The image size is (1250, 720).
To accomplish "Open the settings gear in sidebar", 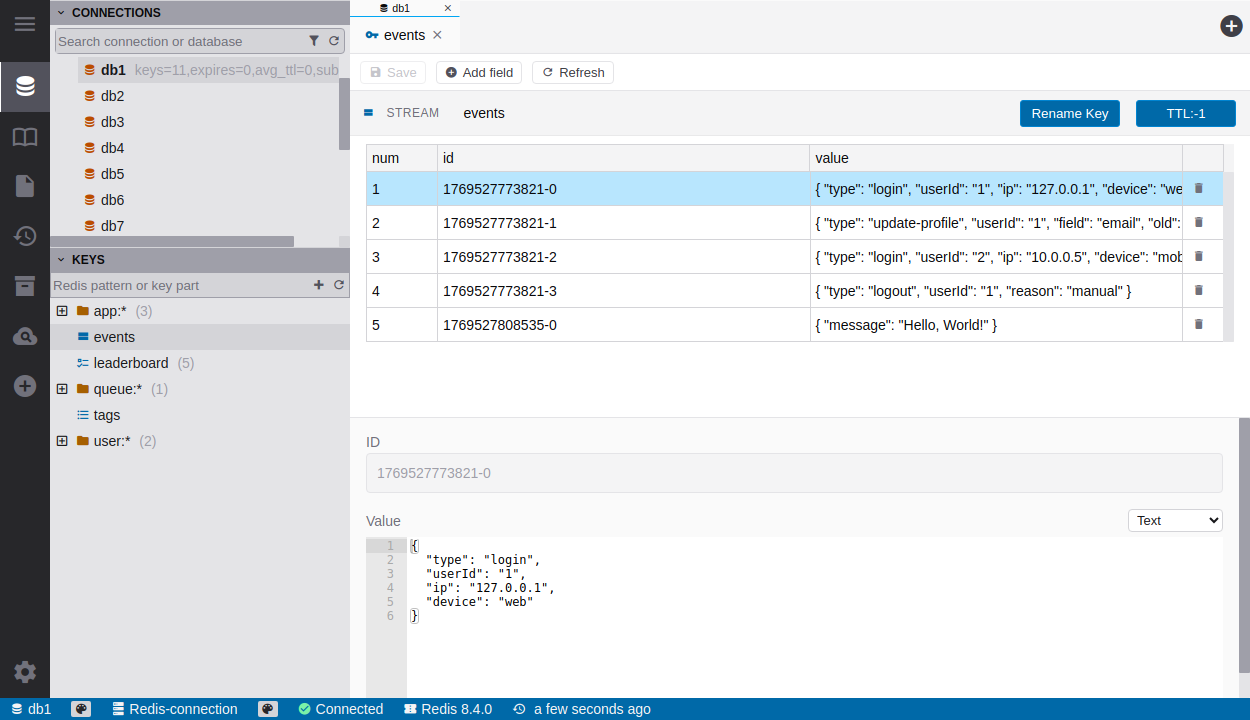I will [25, 672].
